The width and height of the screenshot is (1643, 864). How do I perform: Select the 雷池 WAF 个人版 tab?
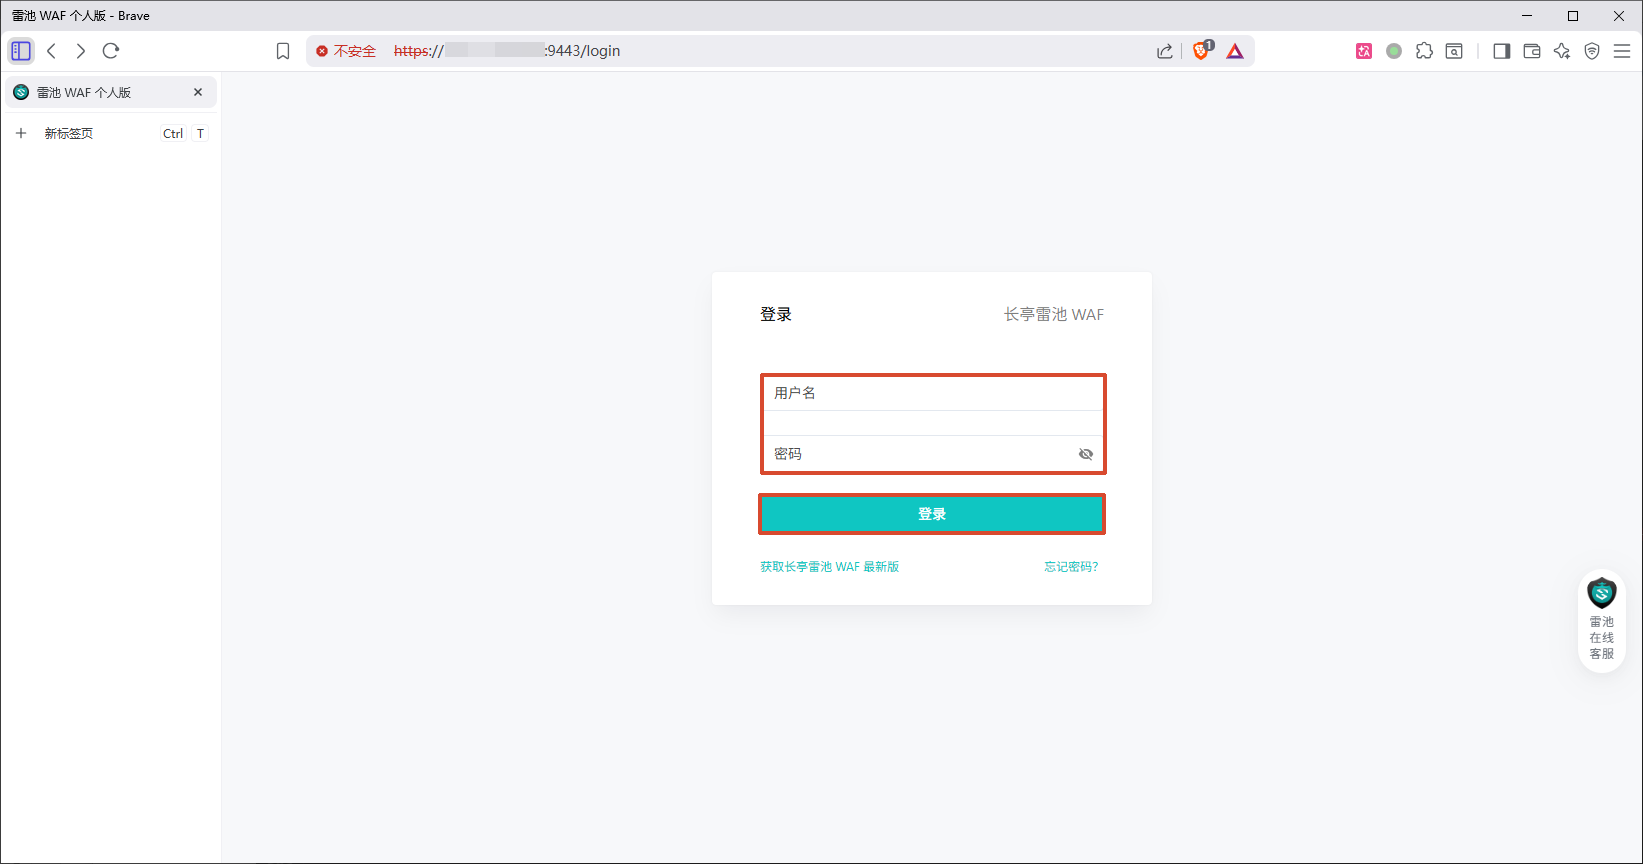(x=111, y=92)
